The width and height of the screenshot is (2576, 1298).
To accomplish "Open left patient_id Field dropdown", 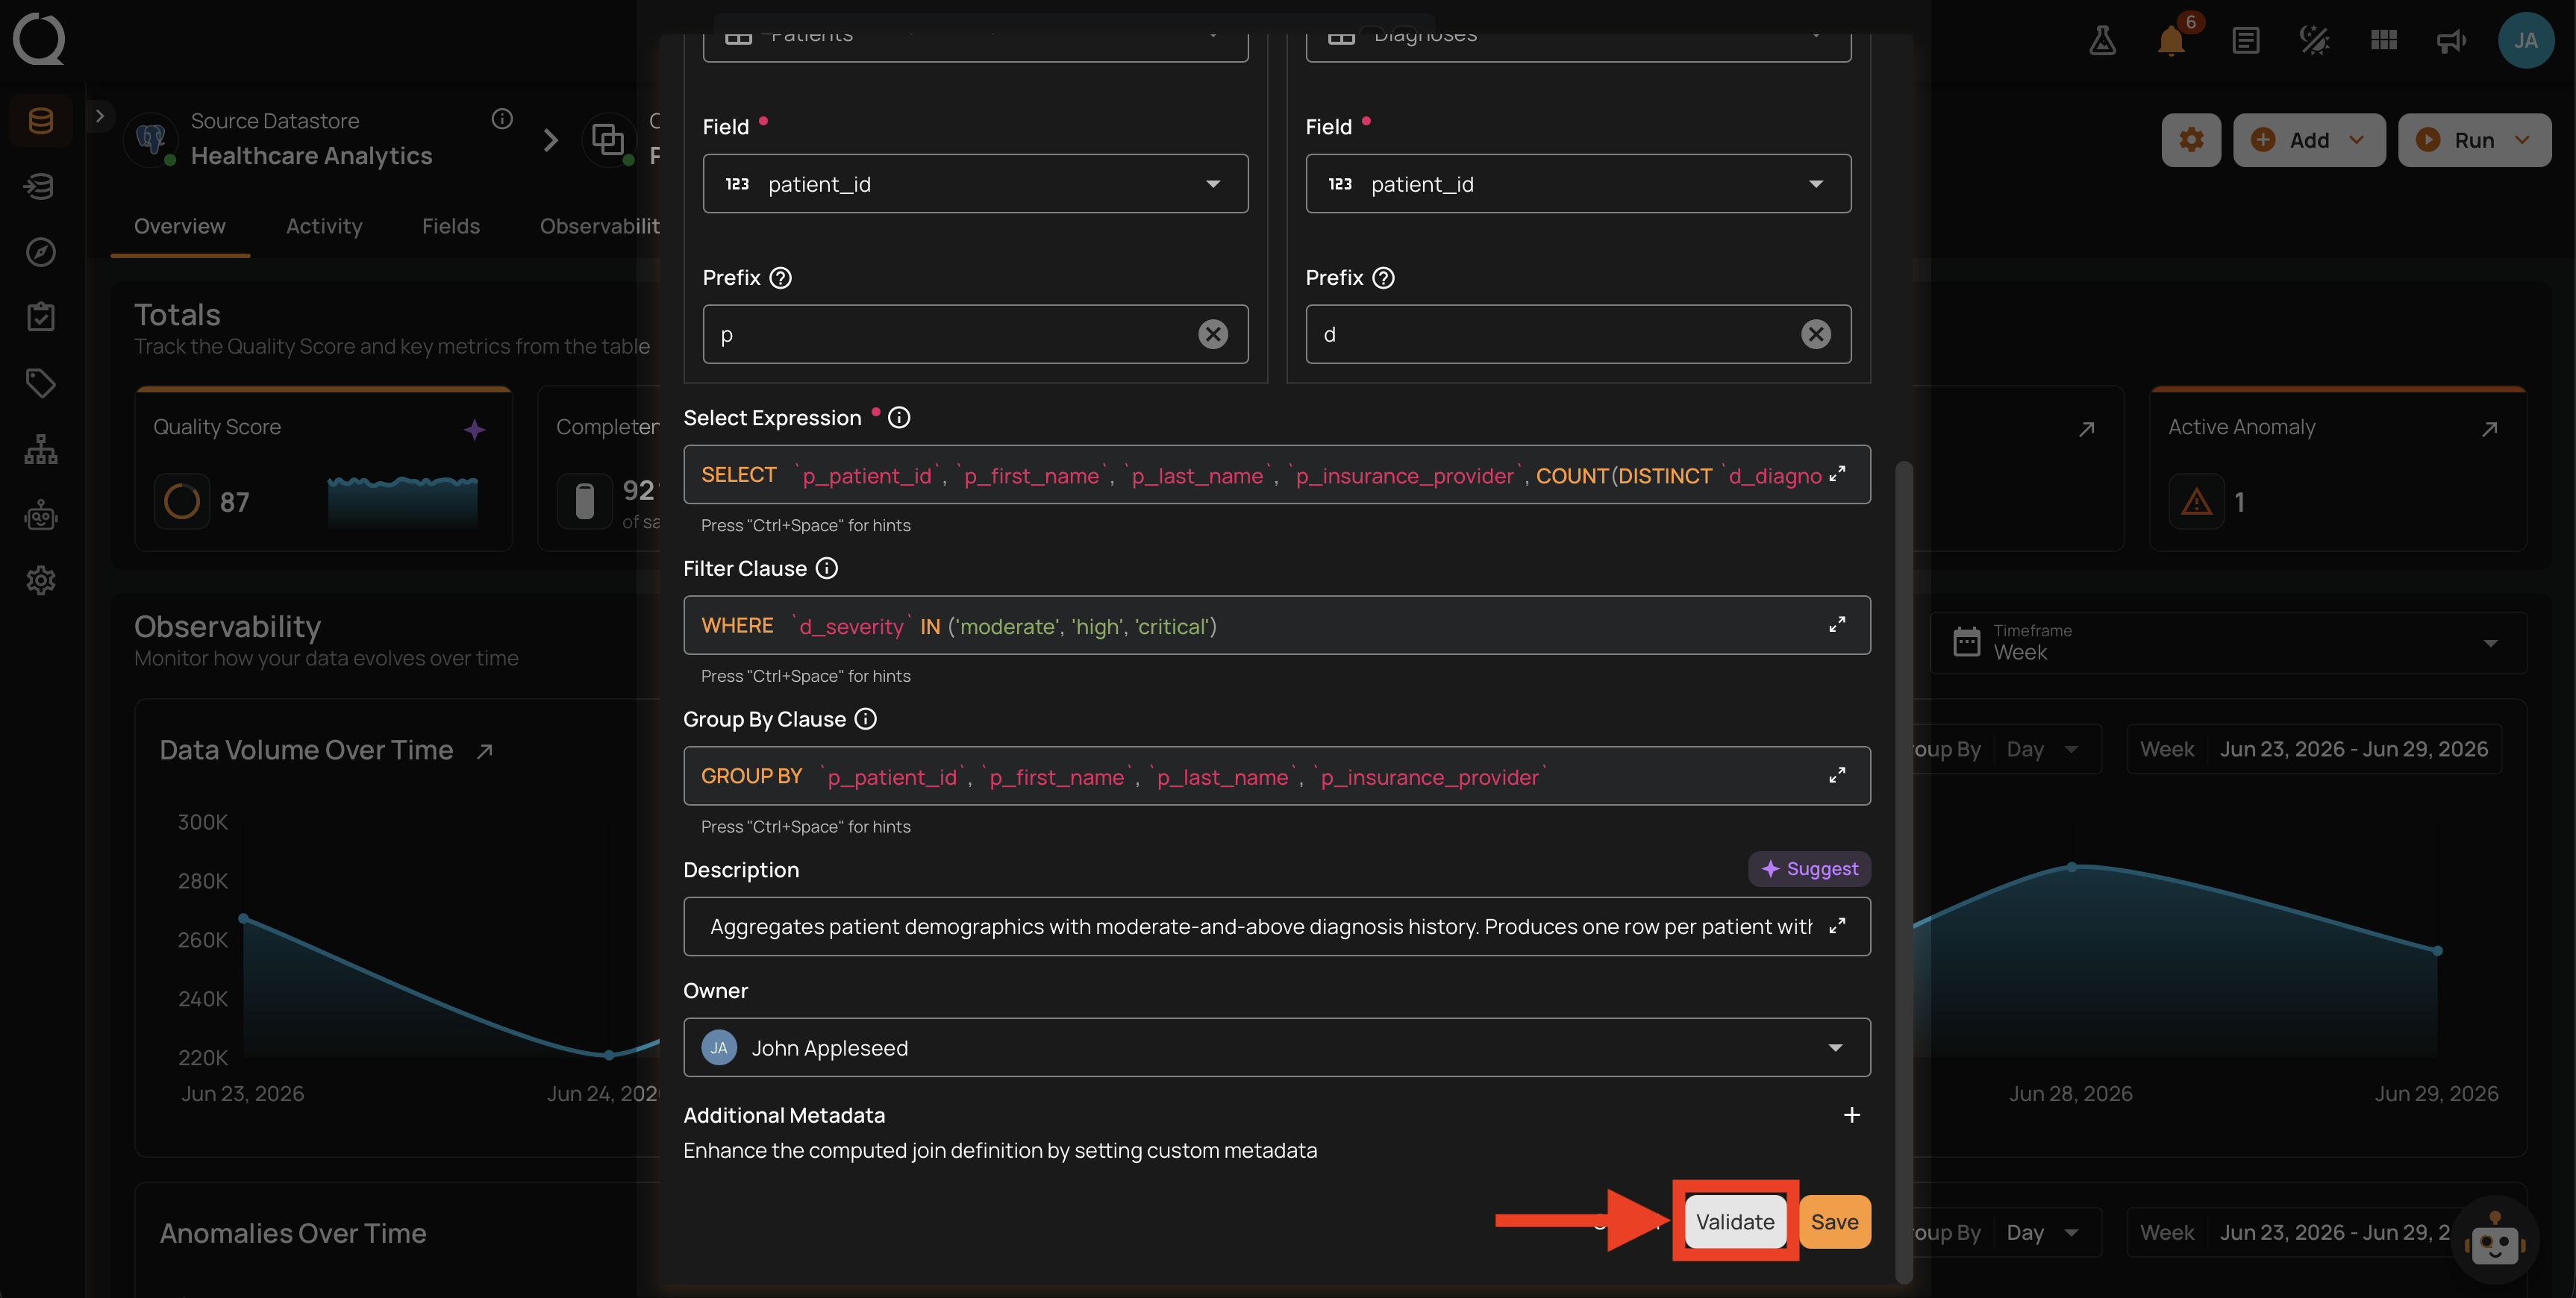I will point(975,184).
